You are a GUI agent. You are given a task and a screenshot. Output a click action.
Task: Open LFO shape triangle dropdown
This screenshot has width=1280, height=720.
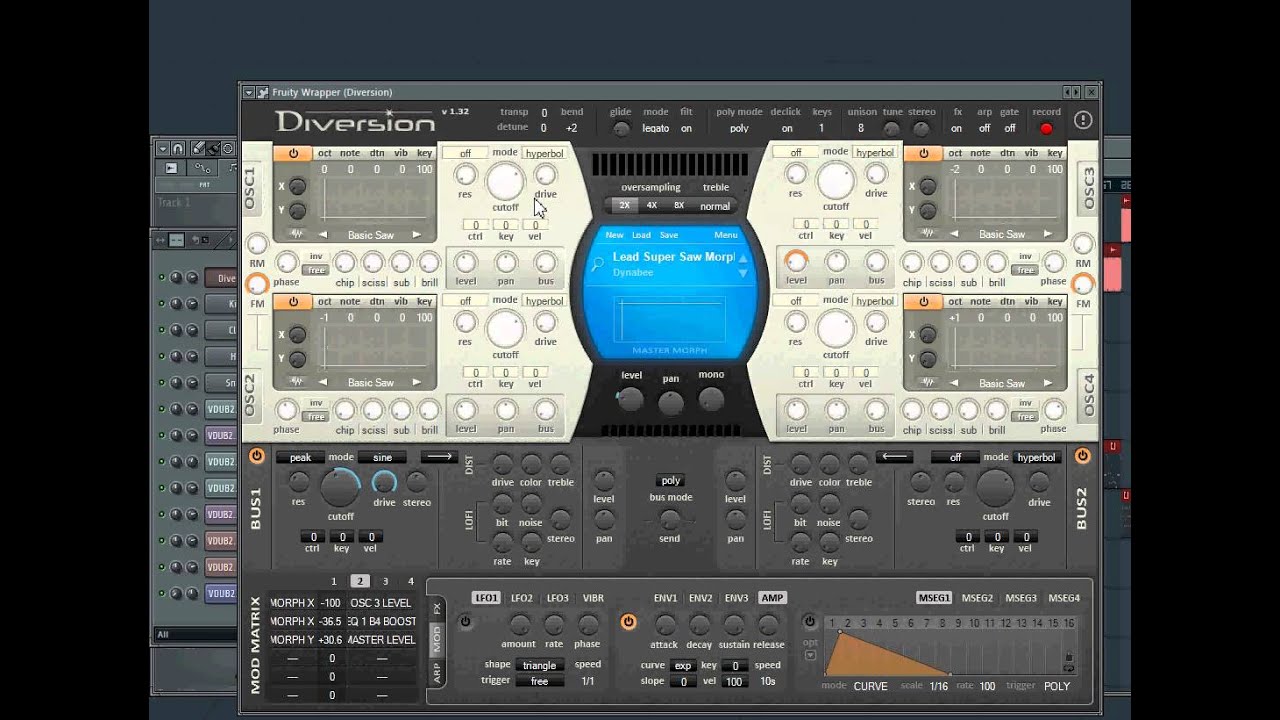point(539,665)
